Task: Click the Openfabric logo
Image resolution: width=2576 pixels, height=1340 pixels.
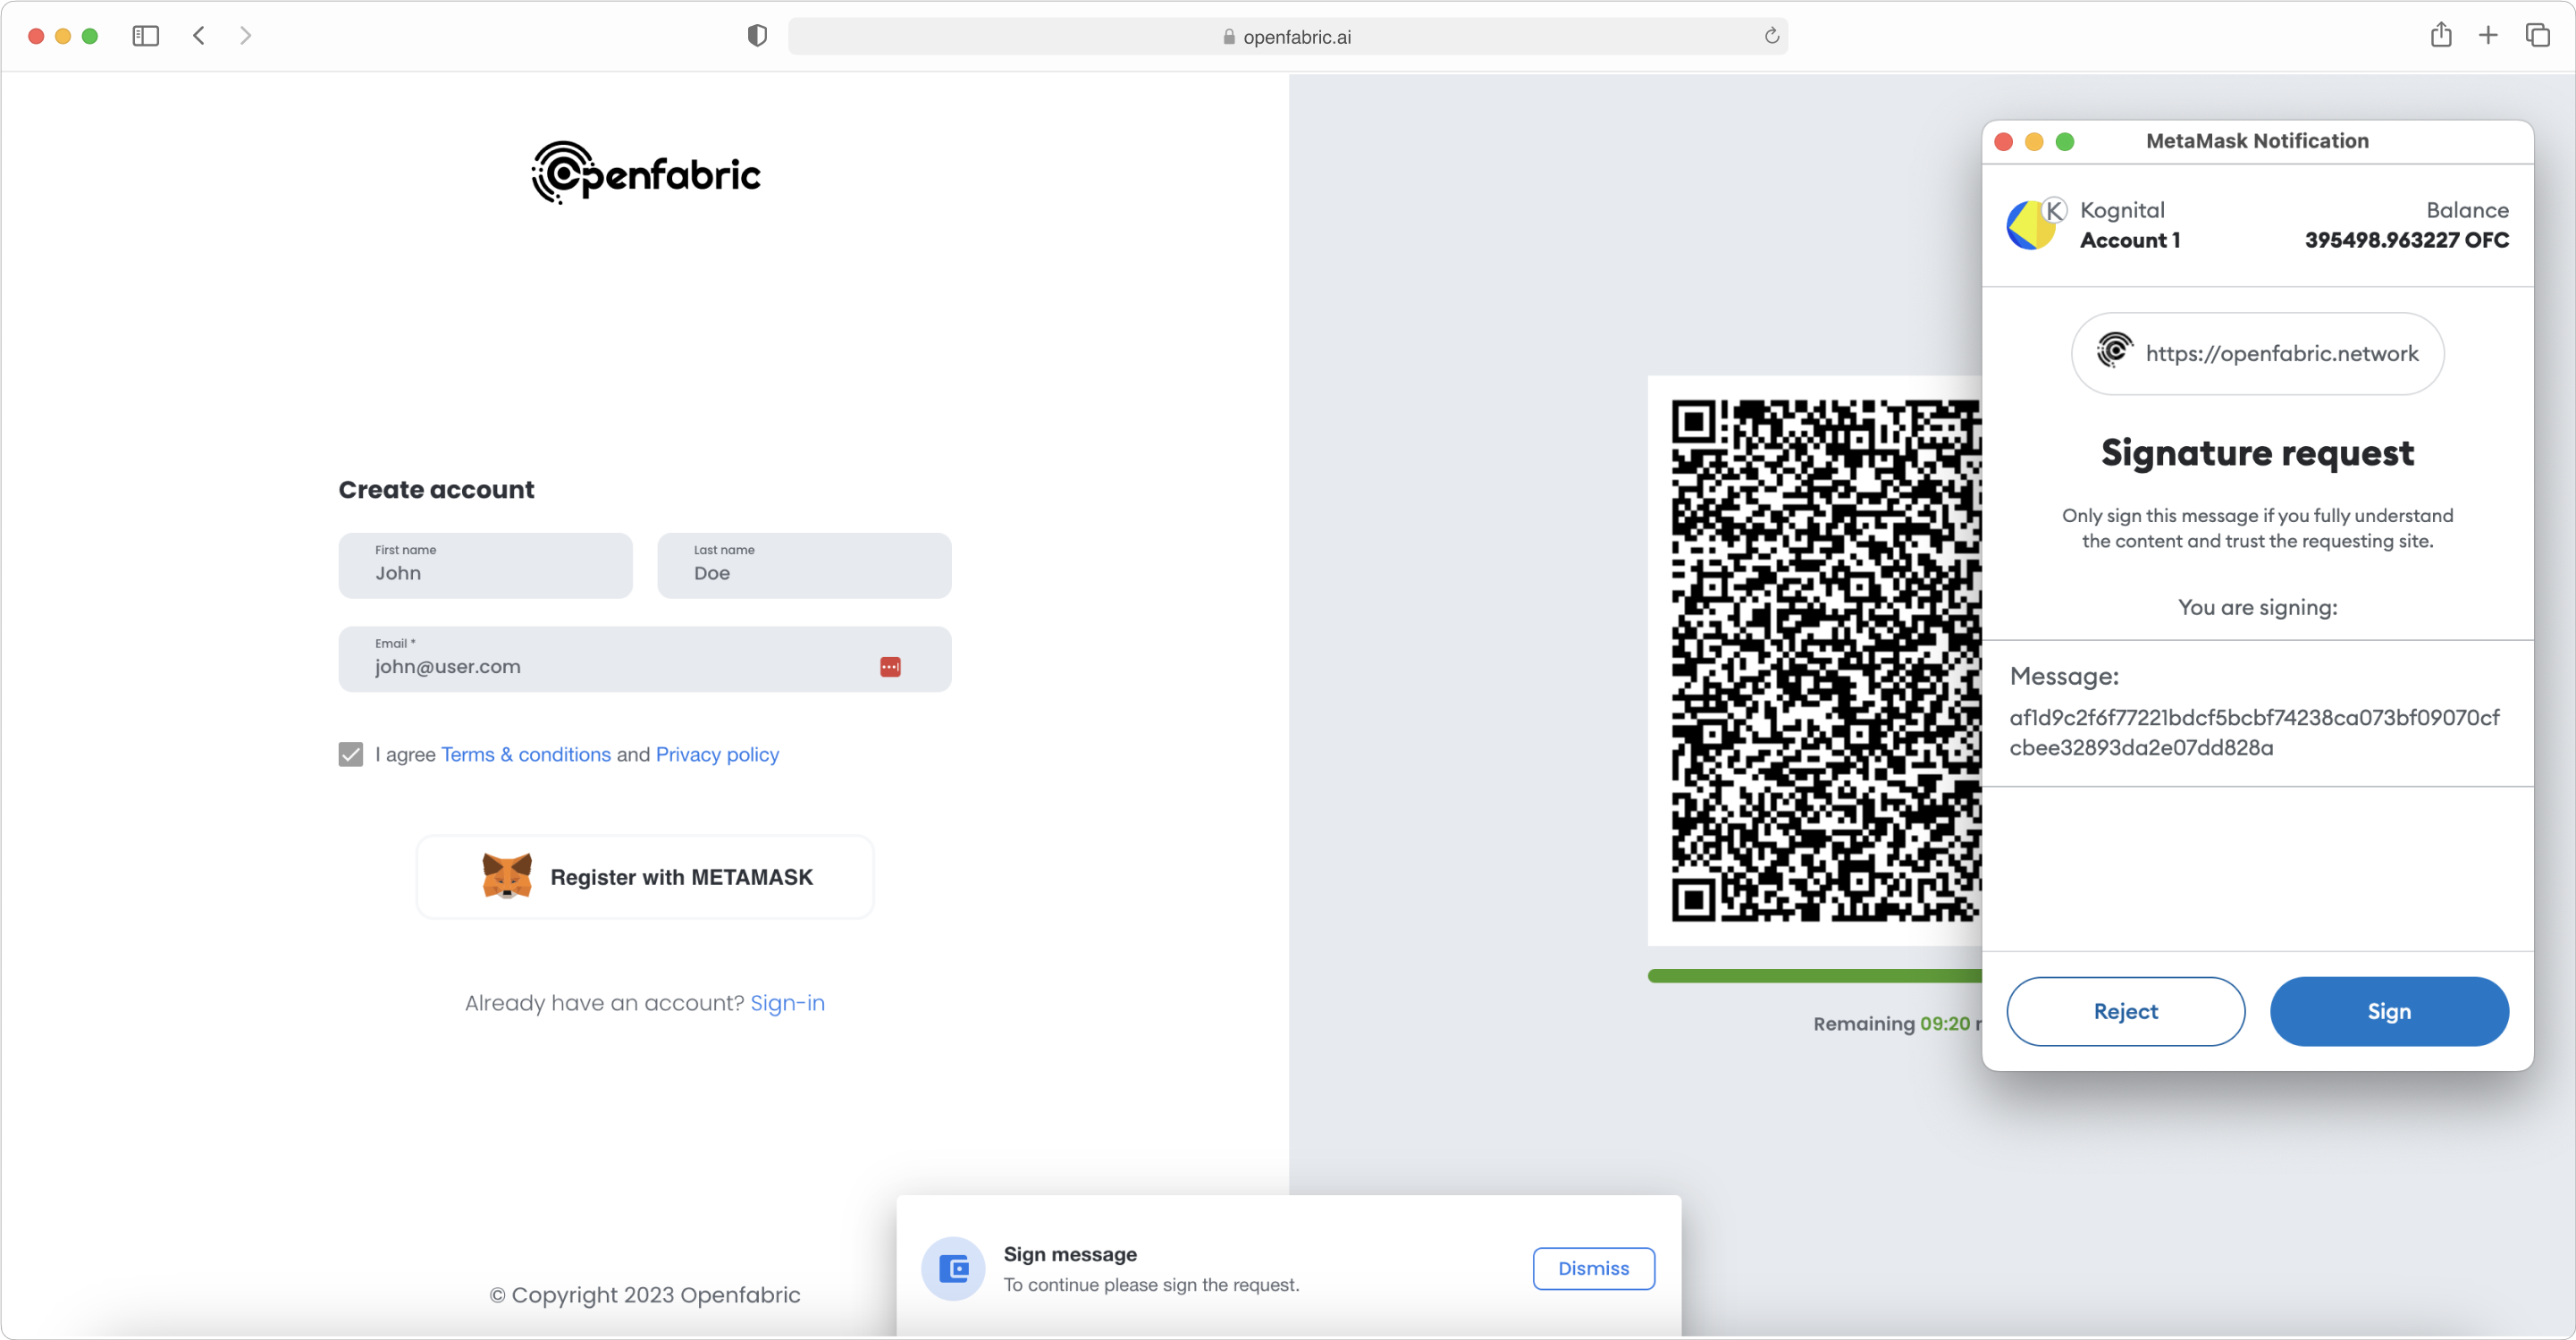Action: [x=646, y=173]
